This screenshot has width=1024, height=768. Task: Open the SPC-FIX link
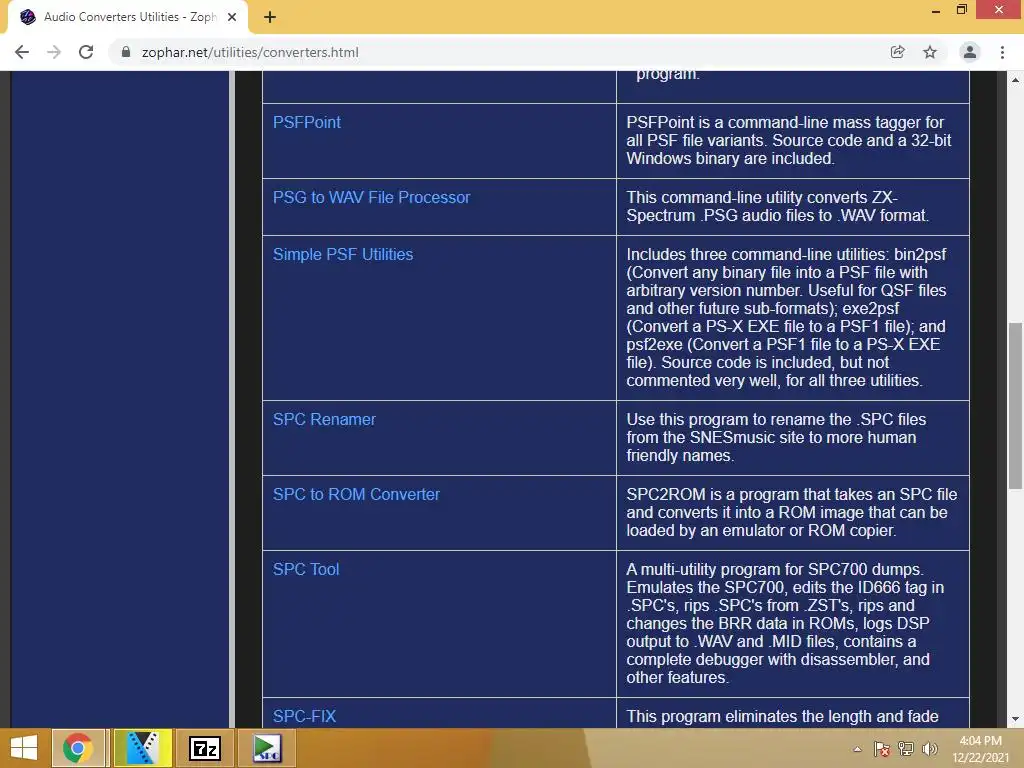[x=304, y=716]
